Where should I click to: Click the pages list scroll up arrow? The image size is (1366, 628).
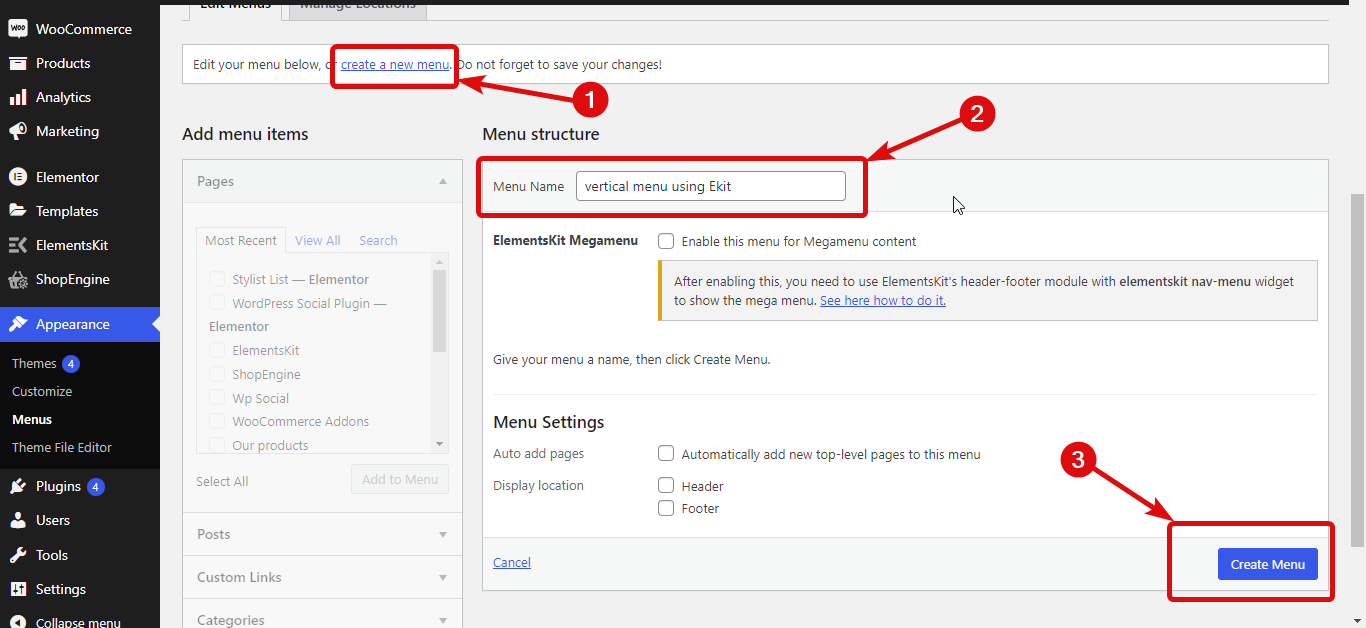(439, 262)
